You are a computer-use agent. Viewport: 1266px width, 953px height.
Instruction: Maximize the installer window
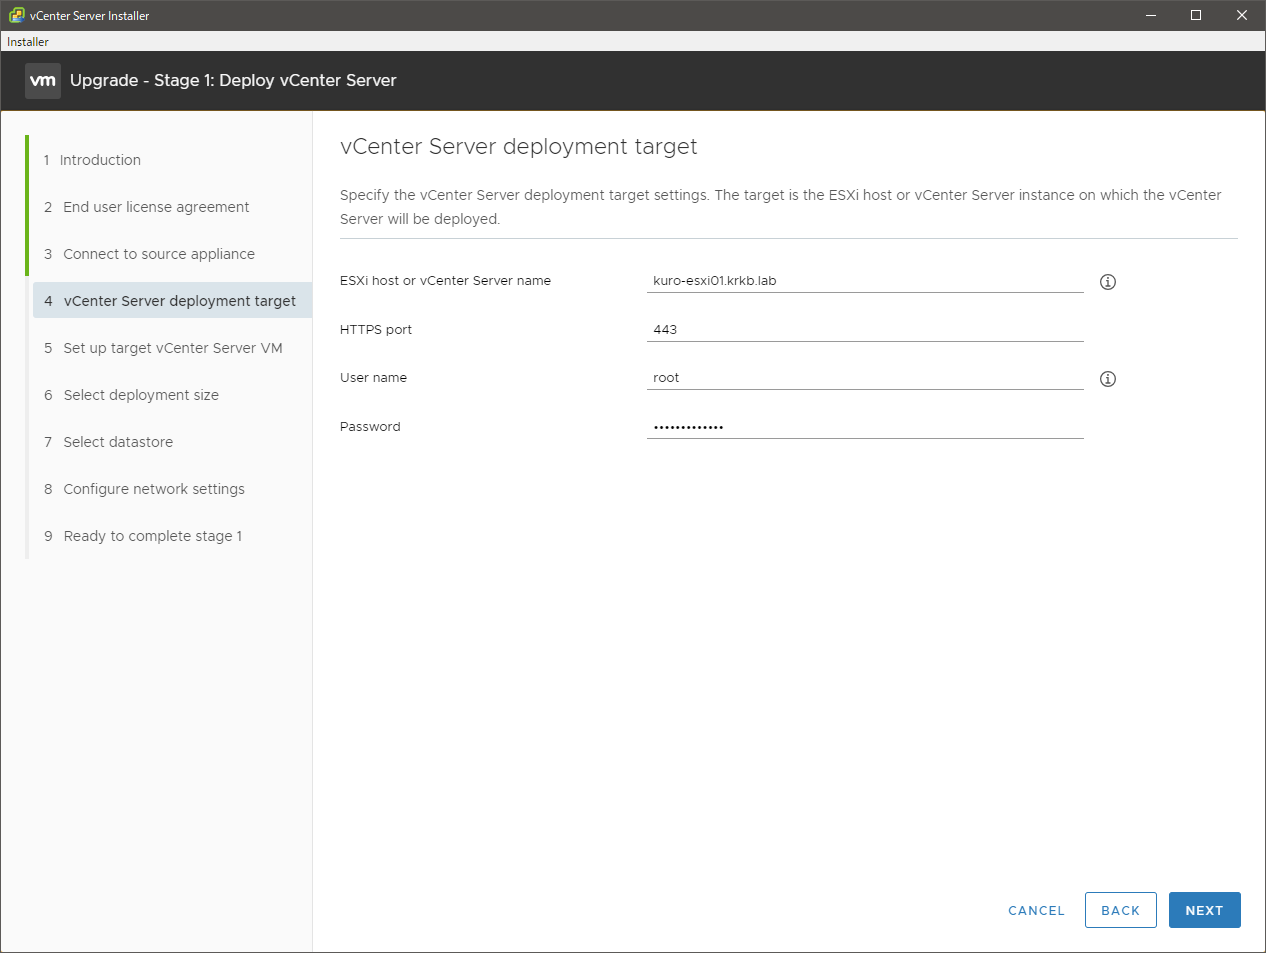(x=1195, y=15)
